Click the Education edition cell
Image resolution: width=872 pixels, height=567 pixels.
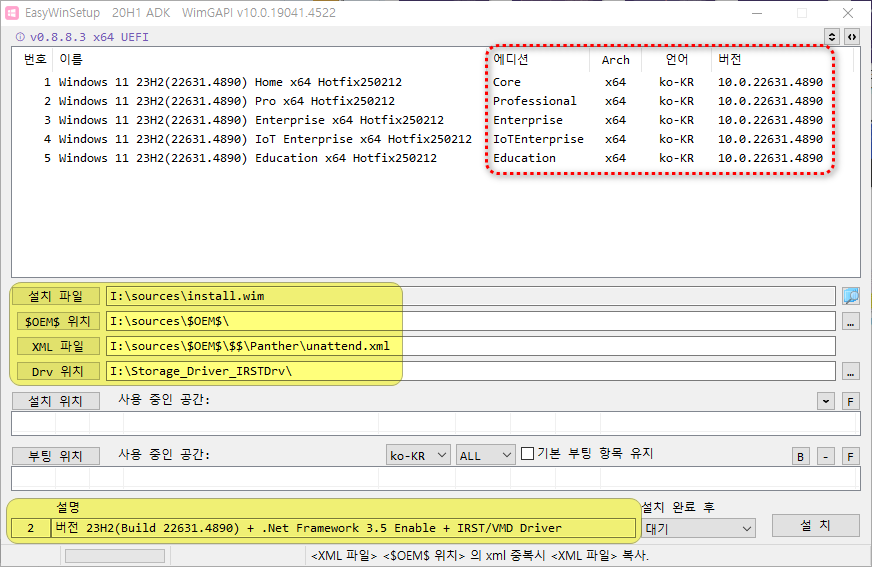(x=524, y=158)
